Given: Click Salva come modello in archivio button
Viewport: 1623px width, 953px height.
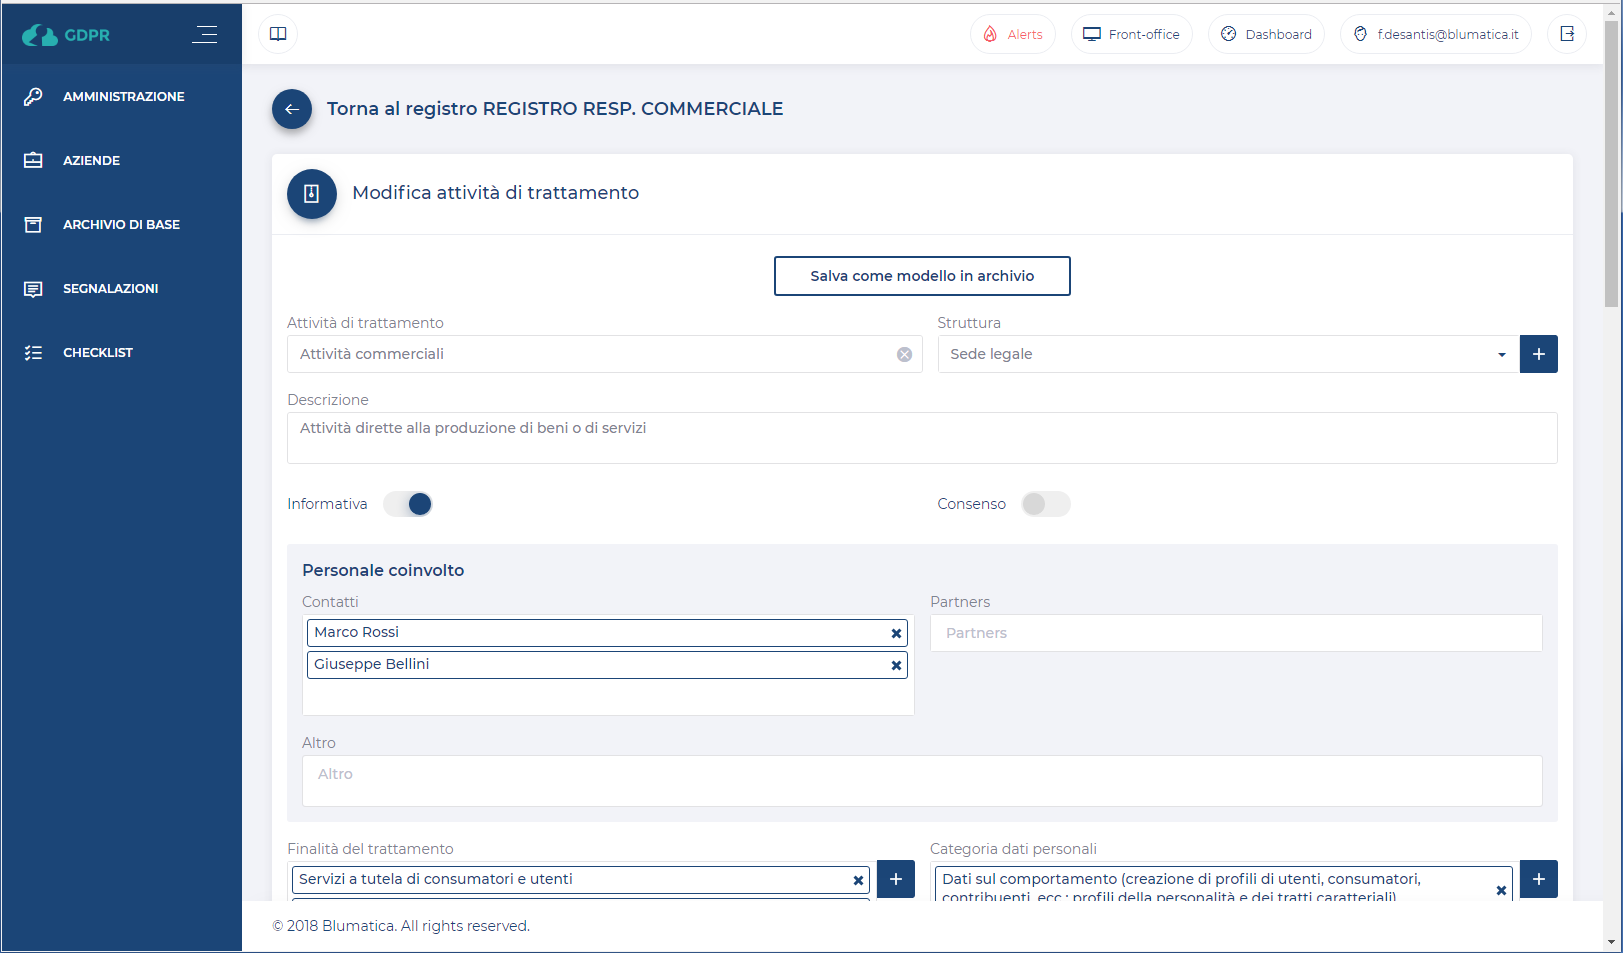Looking at the screenshot, I should point(921,276).
